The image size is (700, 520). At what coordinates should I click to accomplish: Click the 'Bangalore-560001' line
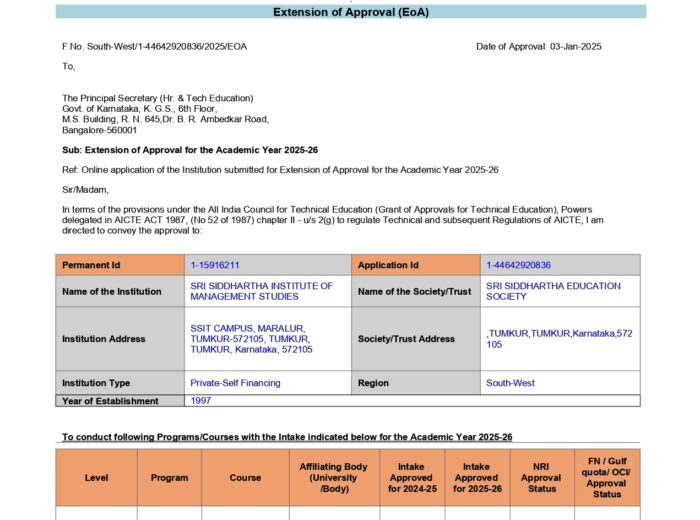pos(100,130)
